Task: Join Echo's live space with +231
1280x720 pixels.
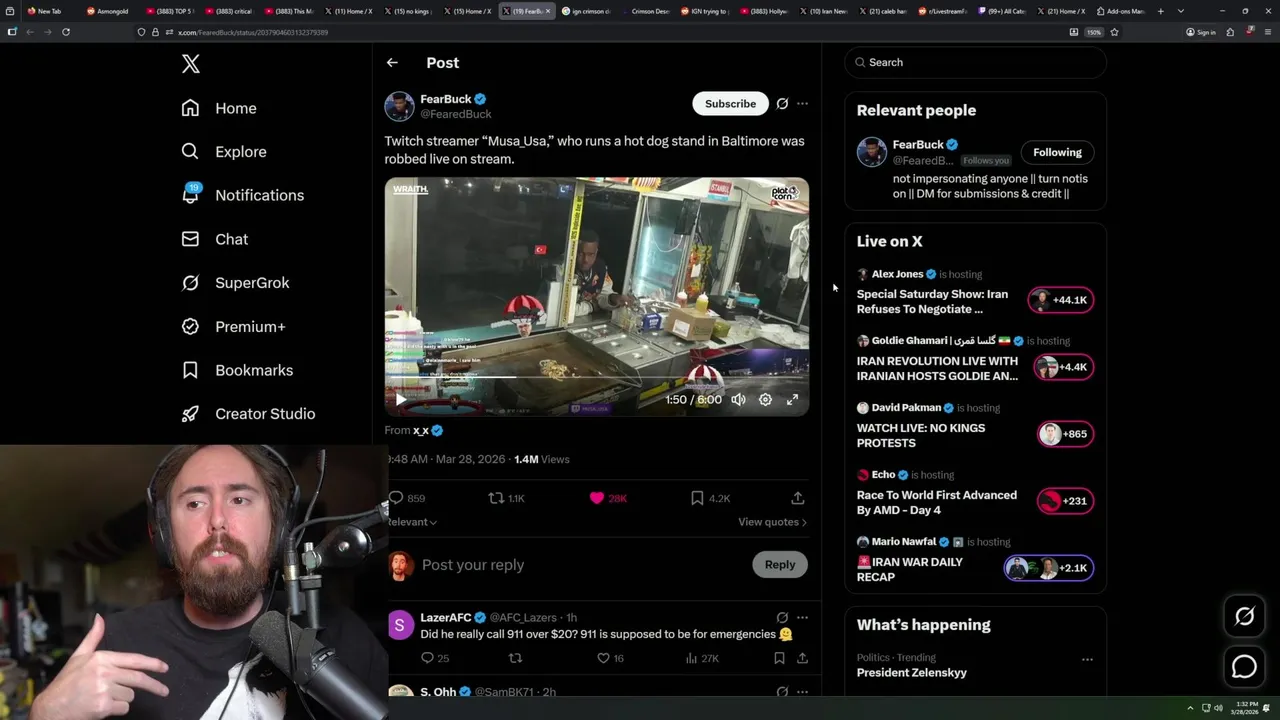Action: tap(1066, 501)
